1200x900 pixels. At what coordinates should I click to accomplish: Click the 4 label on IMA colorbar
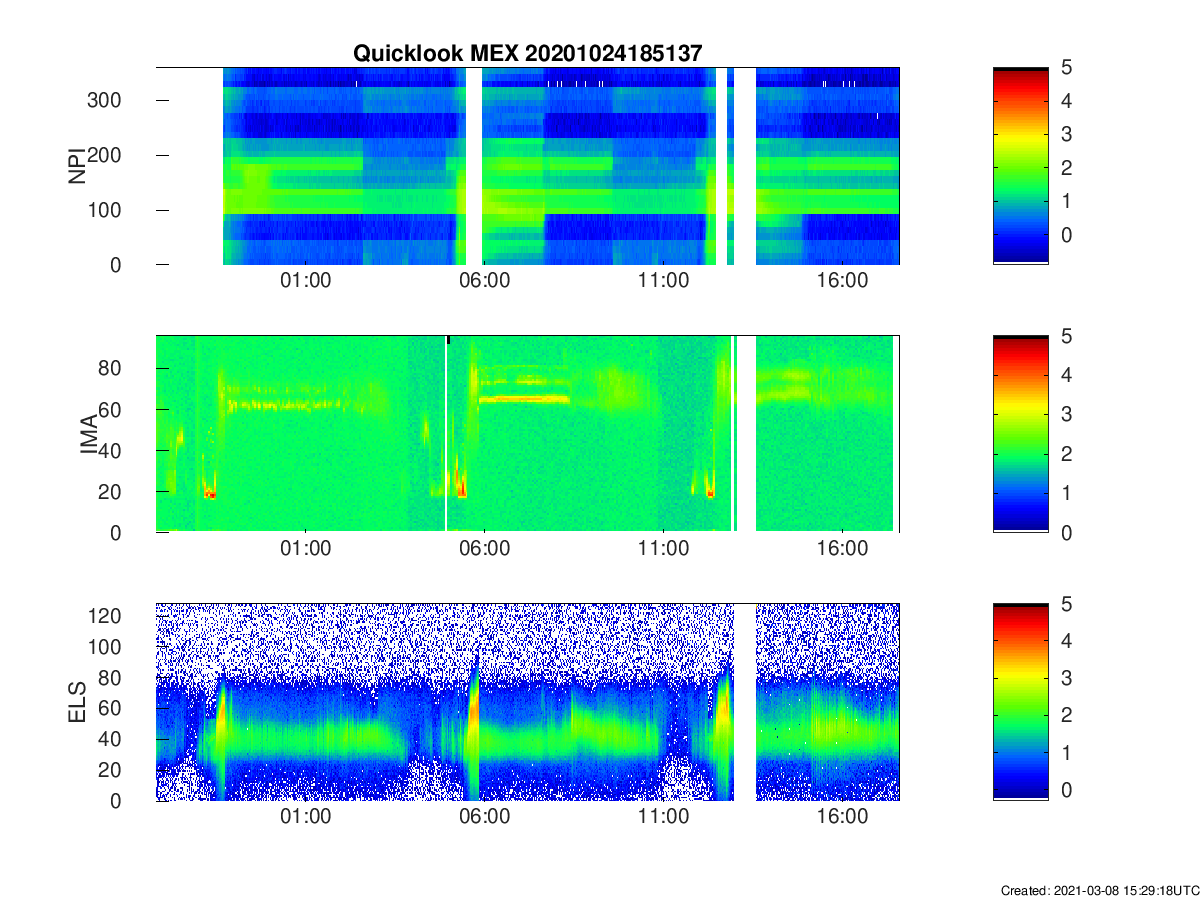click(x=1067, y=375)
